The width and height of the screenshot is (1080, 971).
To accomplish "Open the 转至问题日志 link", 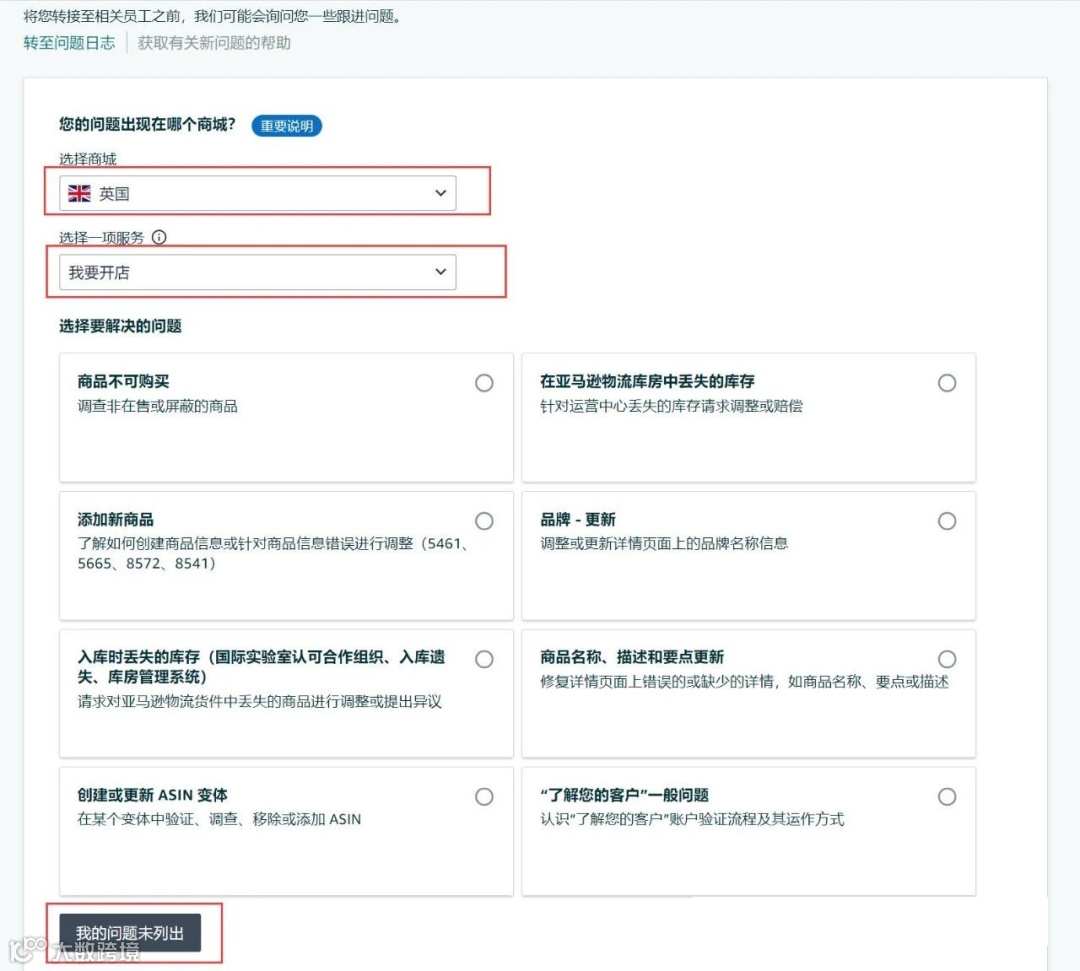I will pos(70,43).
